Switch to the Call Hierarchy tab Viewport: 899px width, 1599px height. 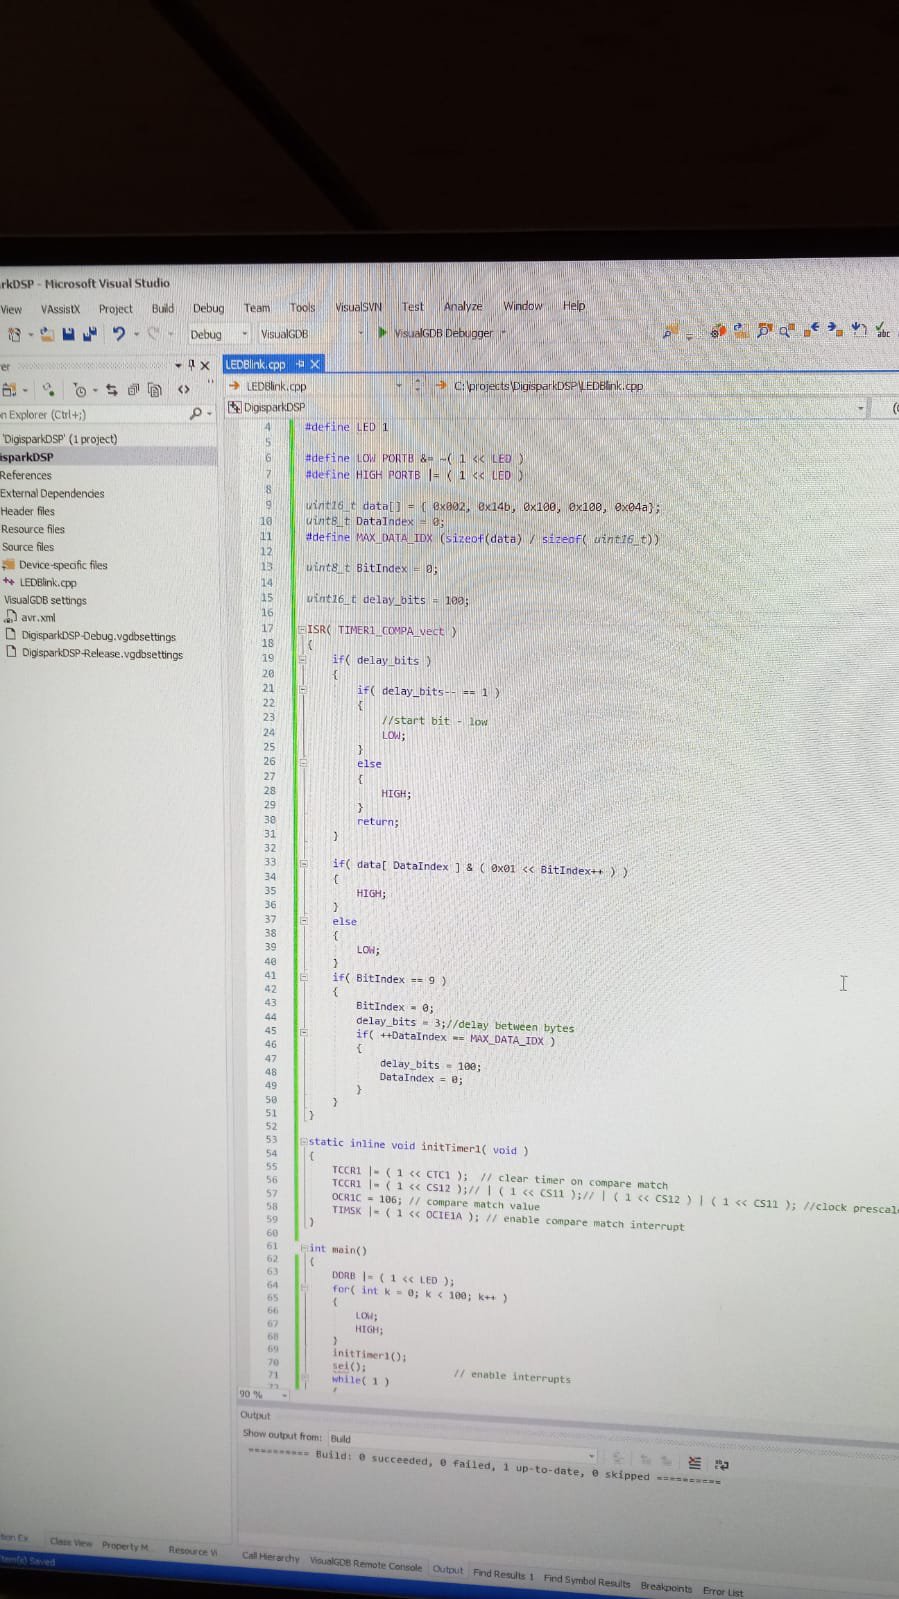click(x=270, y=1556)
